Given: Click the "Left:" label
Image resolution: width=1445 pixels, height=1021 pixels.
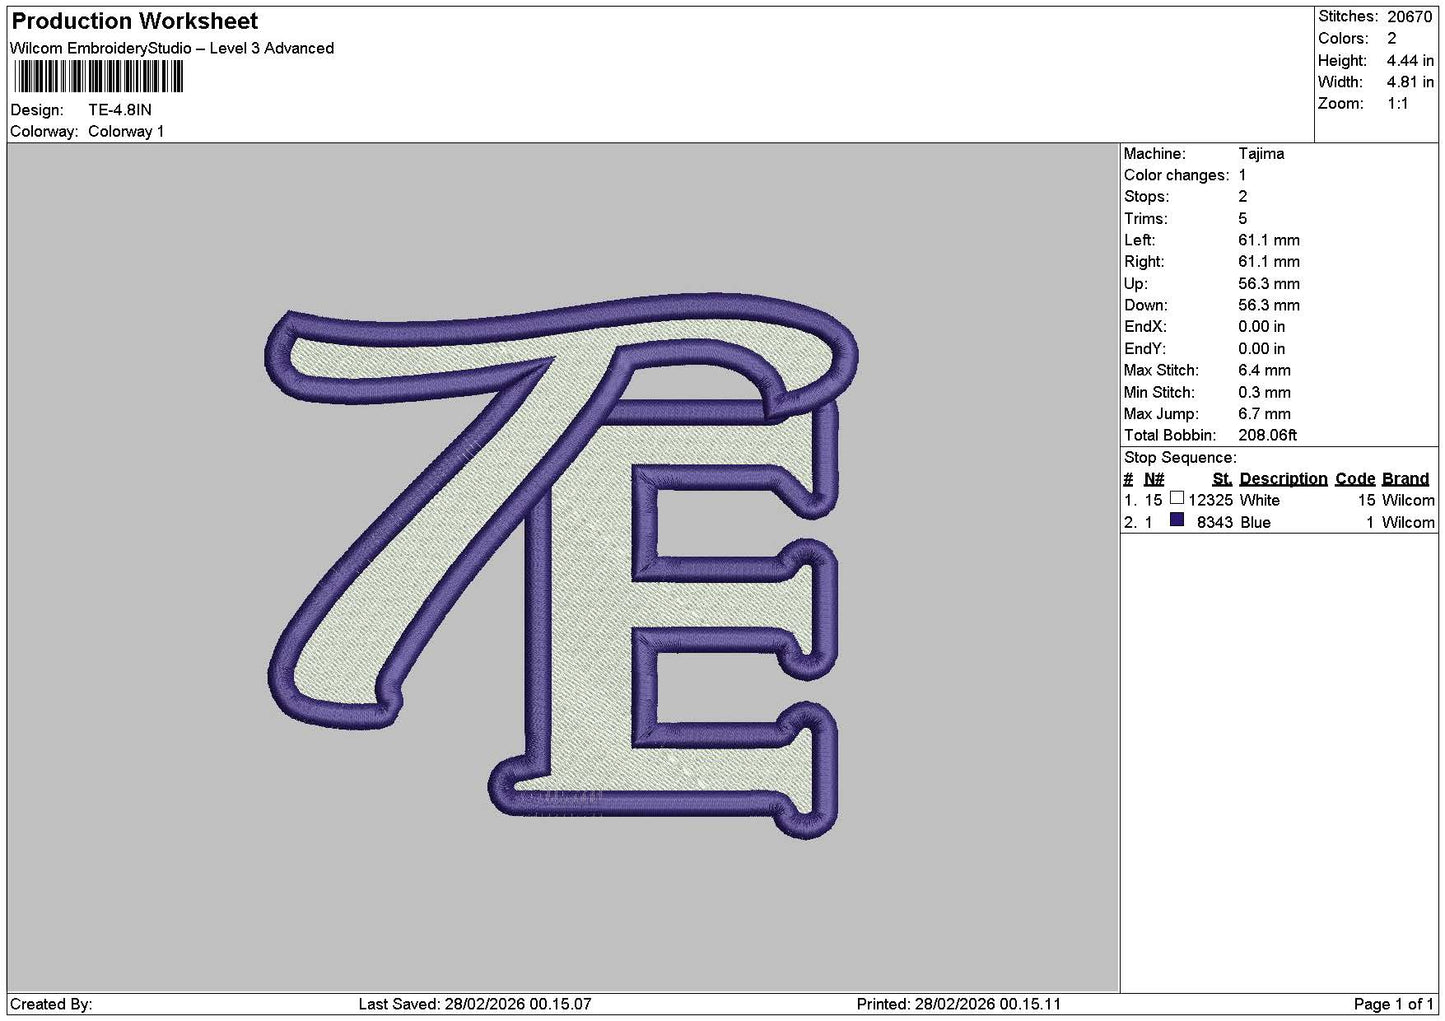Looking at the screenshot, I should [x=1139, y=240].
